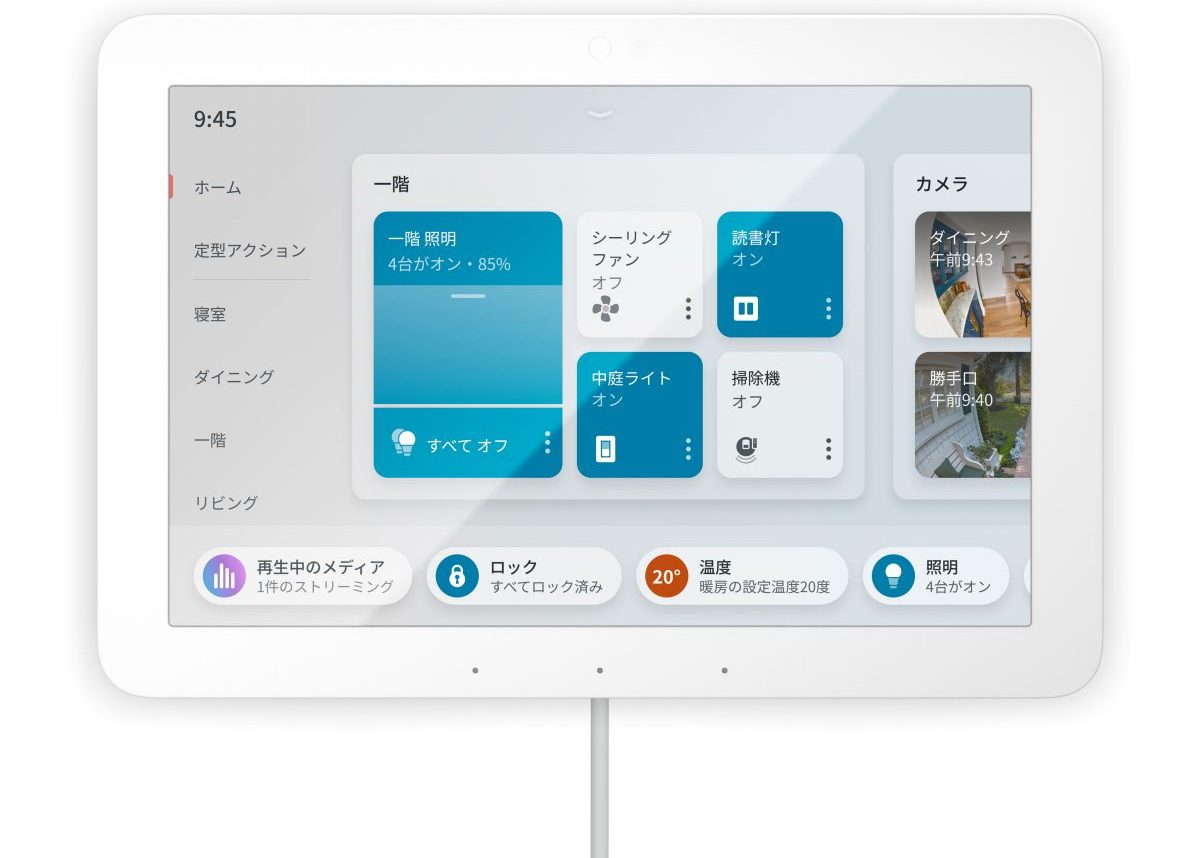Open more options for 中庭ライト
The height and width of the screenshot is (858, 1200).
pos(688,449)
